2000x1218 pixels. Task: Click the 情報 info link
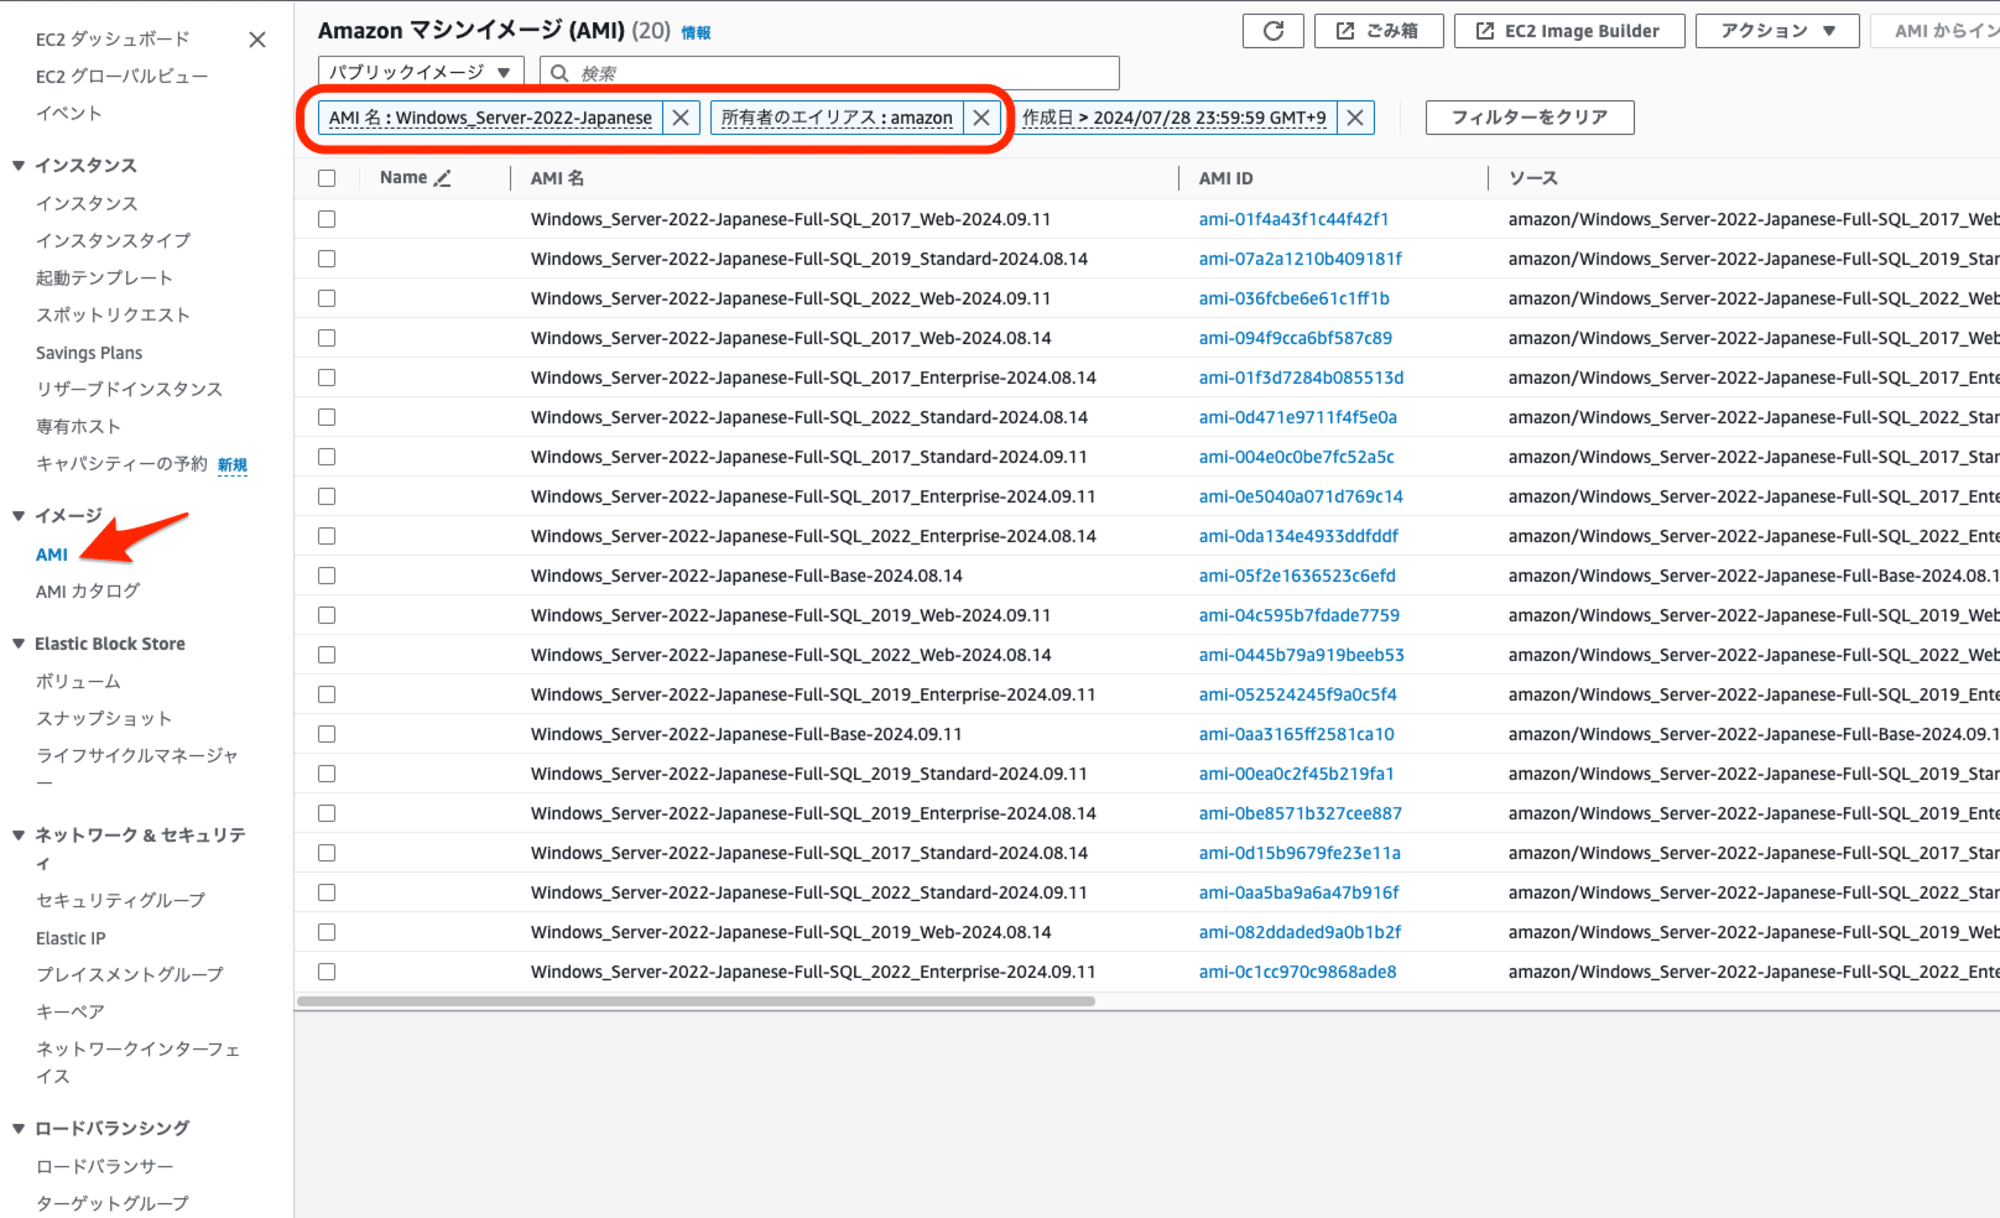696,33
